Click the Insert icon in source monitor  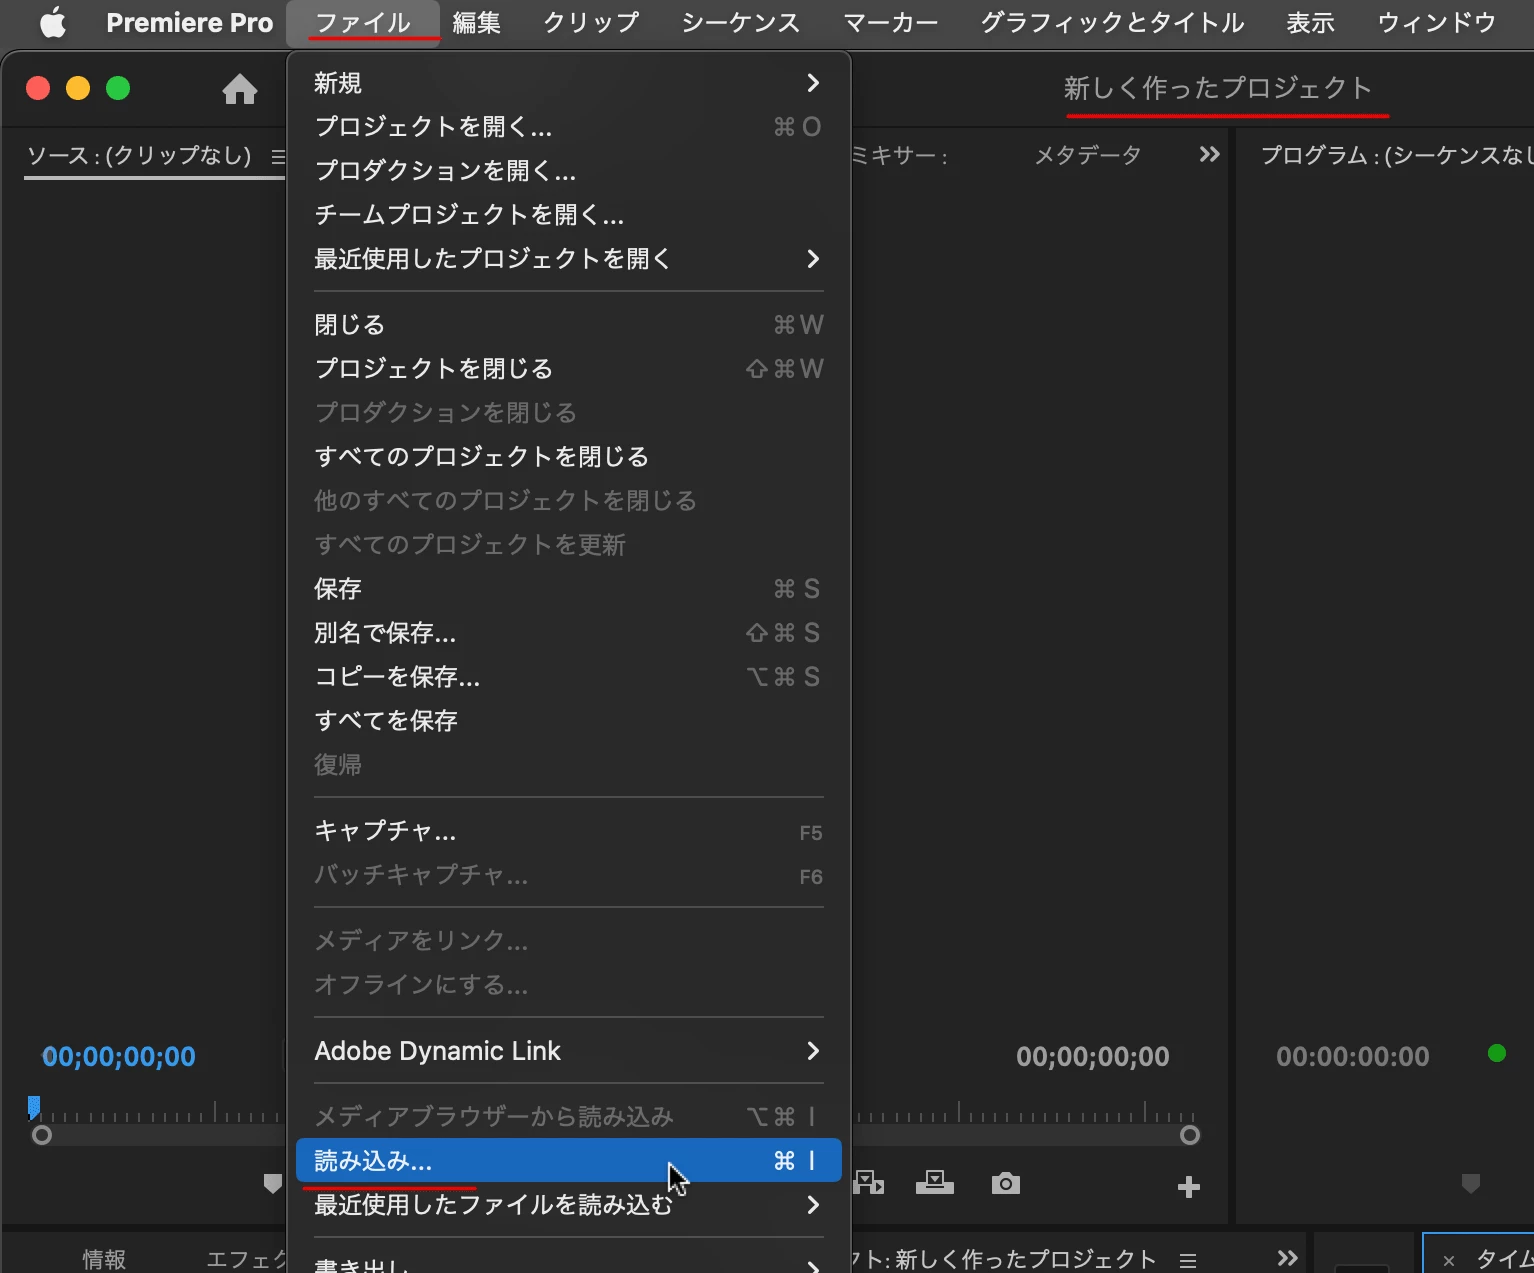pyautogui.click(x=869, y=1184)
